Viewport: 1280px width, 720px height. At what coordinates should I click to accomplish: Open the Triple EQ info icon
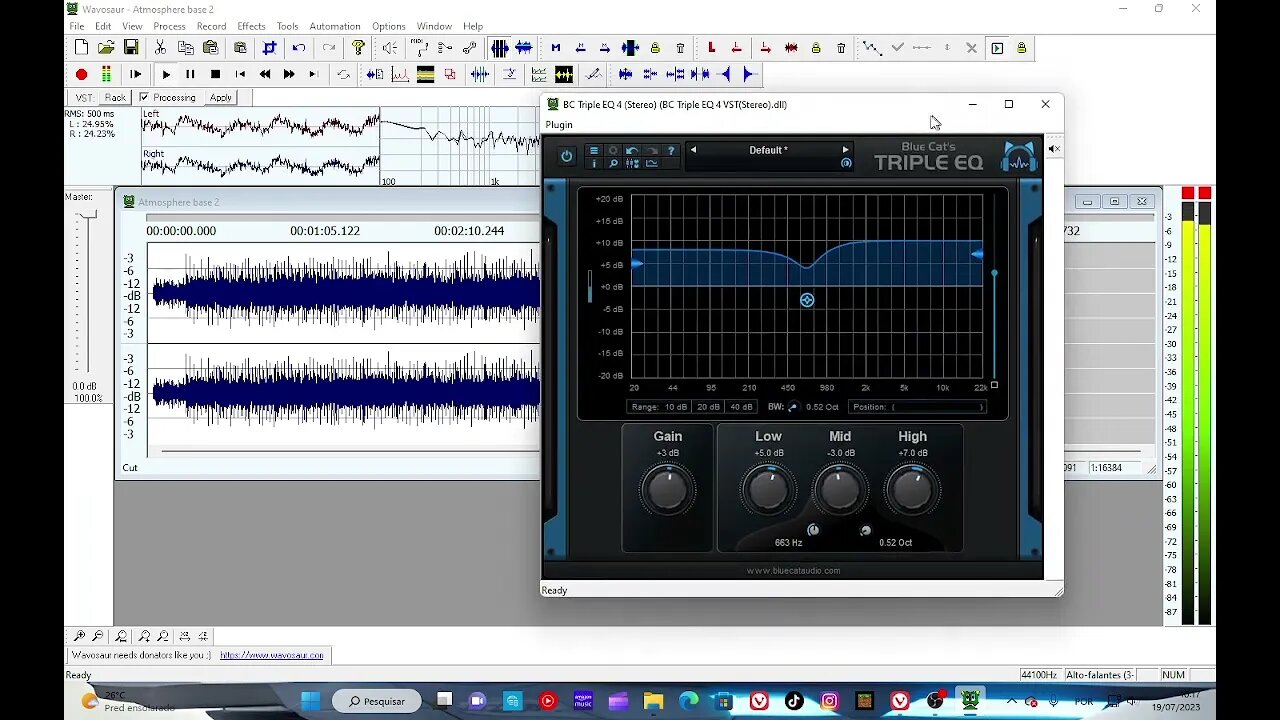pos(593,163)
